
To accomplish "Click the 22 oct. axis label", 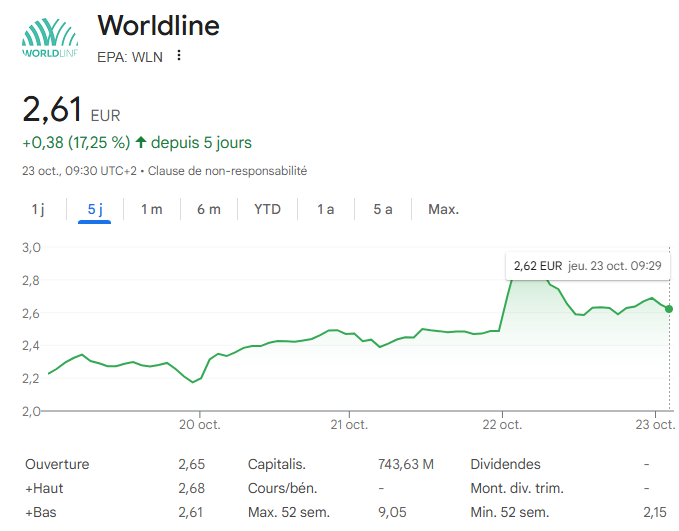I will (x=502, y=424).
